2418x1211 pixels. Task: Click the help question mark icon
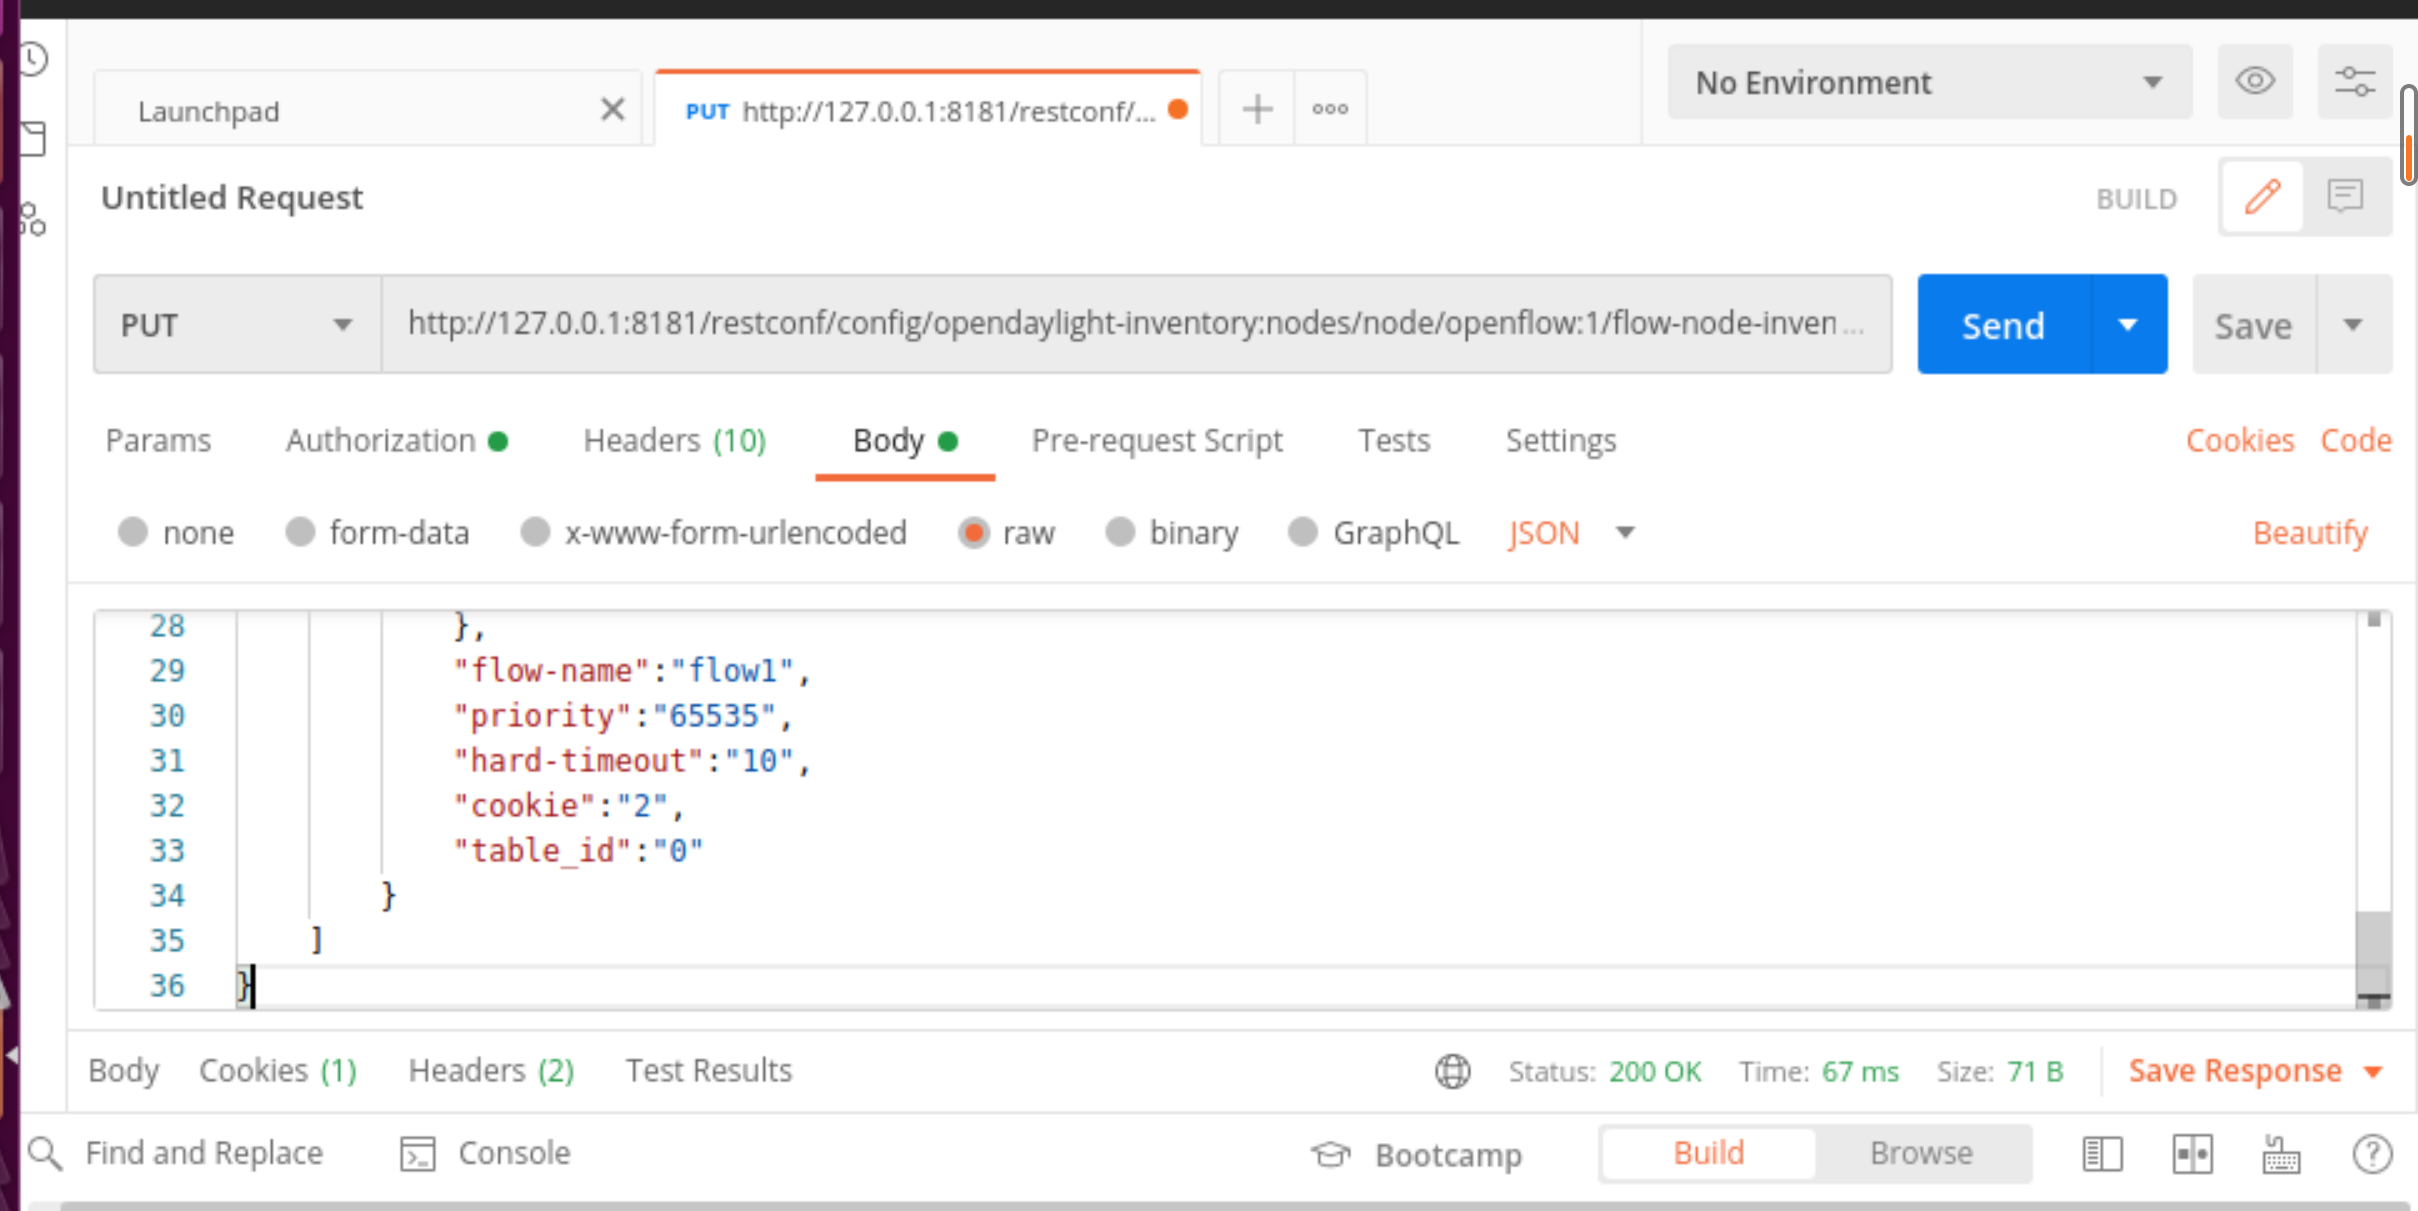click(x=2372, y=1154)
